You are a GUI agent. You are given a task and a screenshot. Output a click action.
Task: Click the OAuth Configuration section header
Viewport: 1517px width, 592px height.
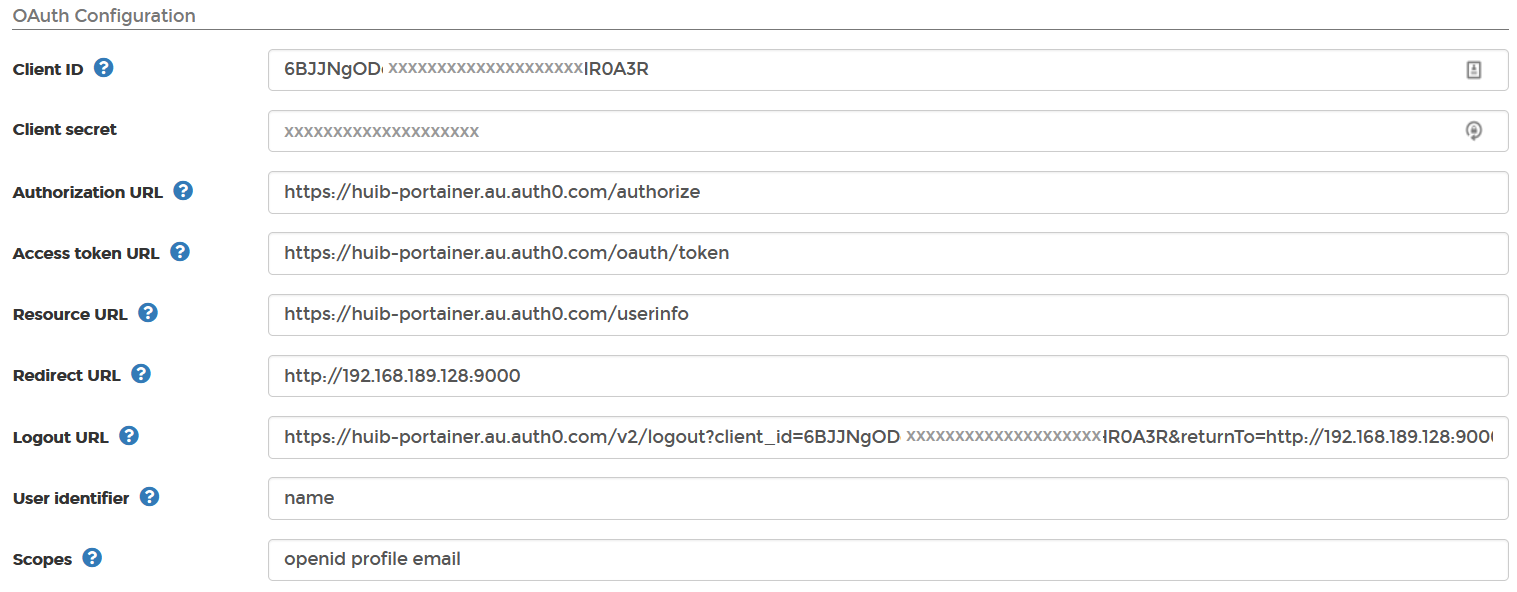[x=103, y=15]
